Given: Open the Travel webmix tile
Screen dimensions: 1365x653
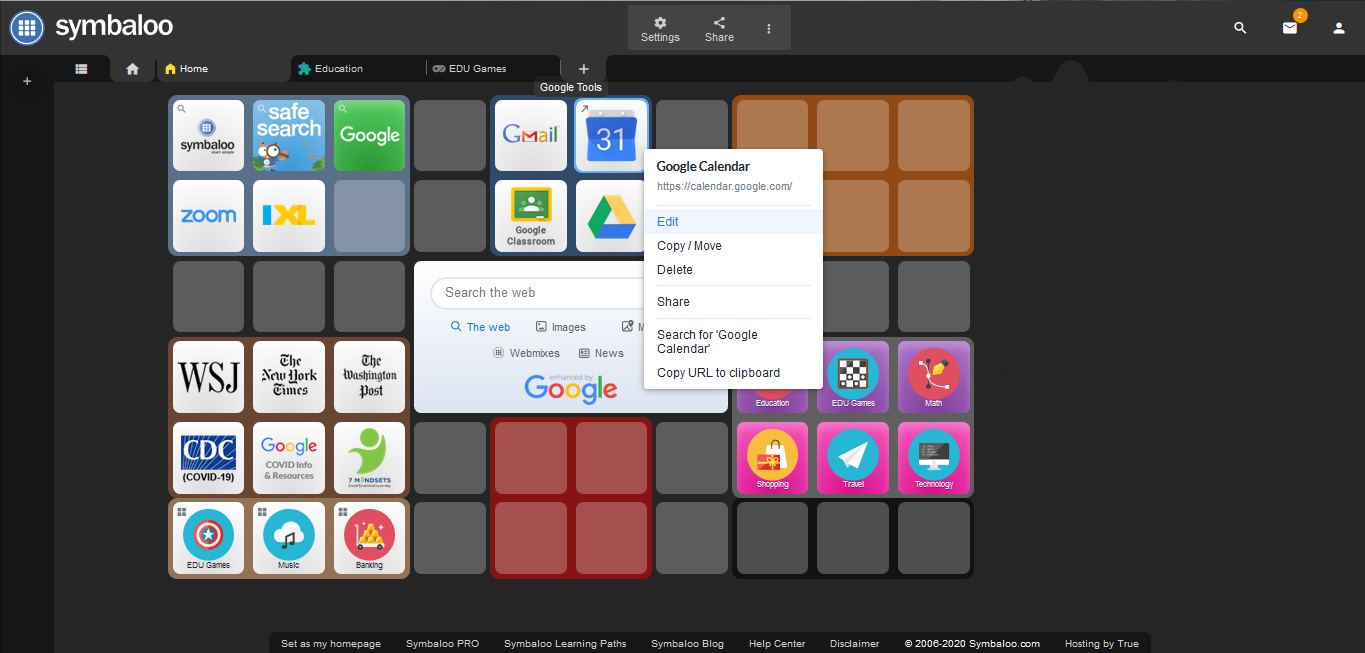Looking at the screenshot, I should pos(853,457).
